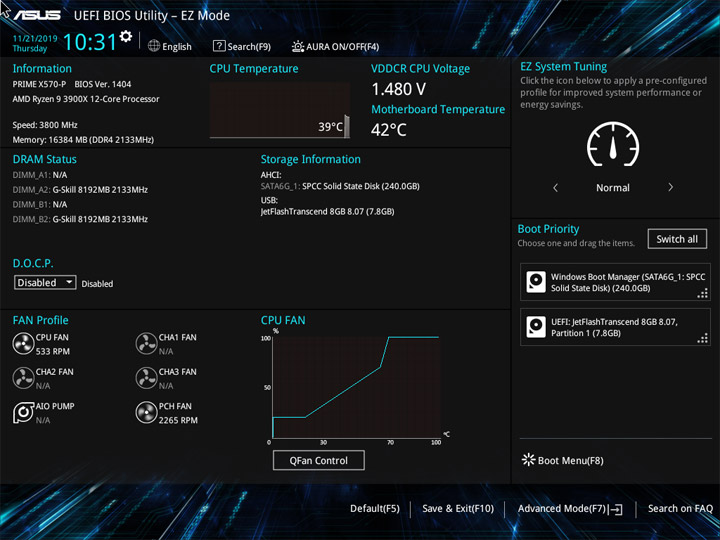
Task: Click the ASUS logo
Action: 37,15
